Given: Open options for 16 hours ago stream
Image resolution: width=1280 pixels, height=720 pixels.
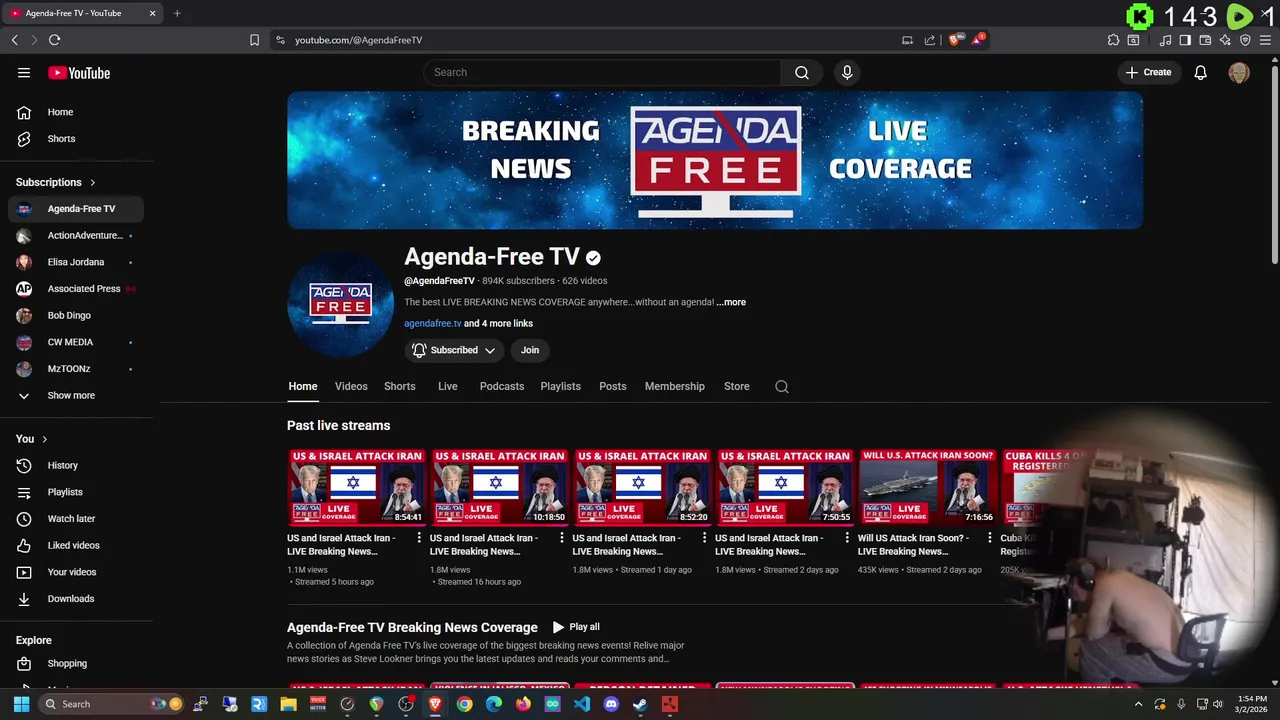Looking at the screenshot, I should coord(561,538).
